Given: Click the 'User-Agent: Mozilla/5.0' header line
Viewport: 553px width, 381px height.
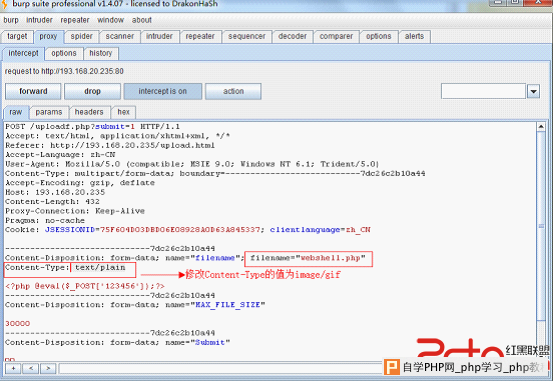Looking at the screenshot, I should point(192,164).
